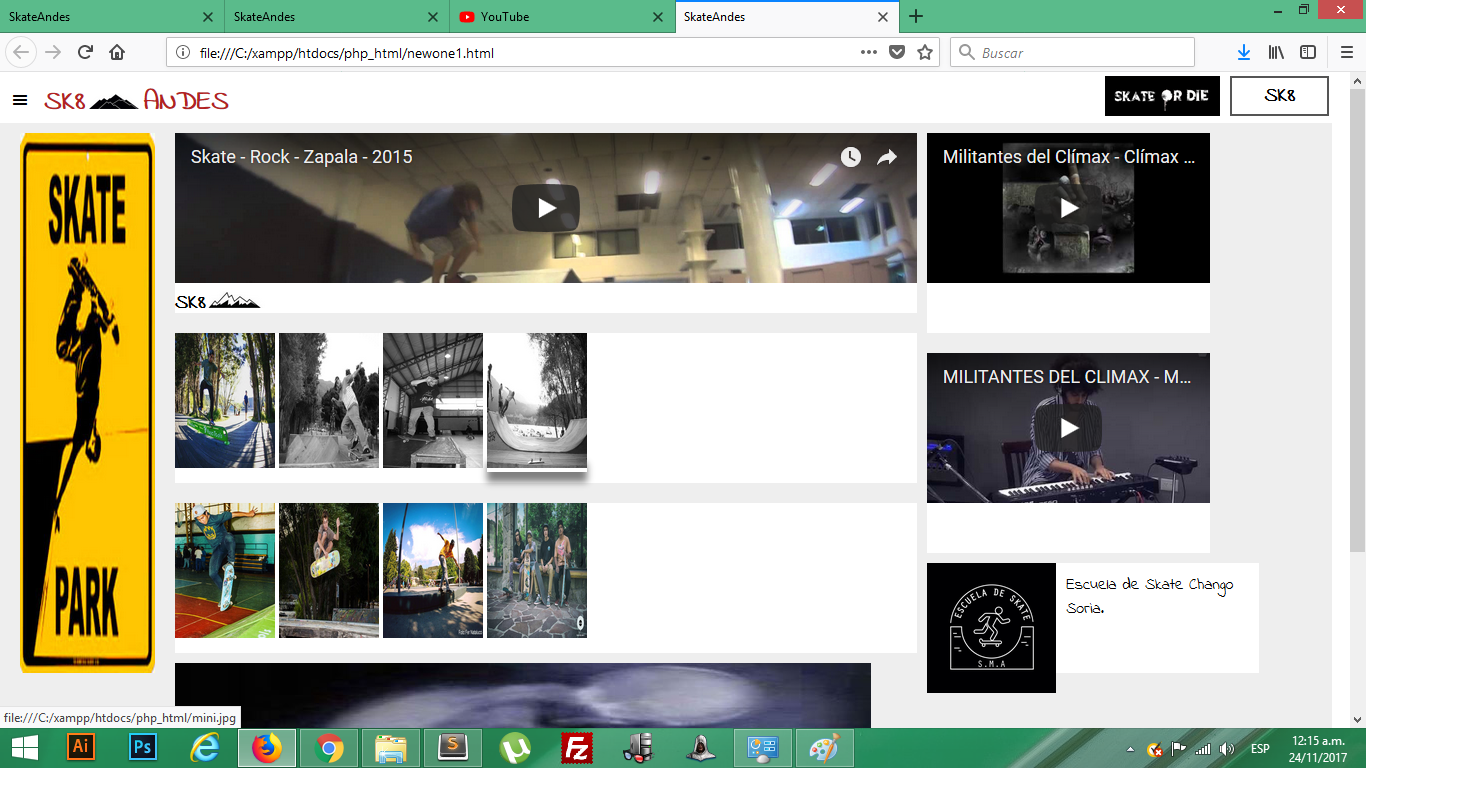Click the Watch later clock icon on Zapala video
1462x792 pixels.
851,157
